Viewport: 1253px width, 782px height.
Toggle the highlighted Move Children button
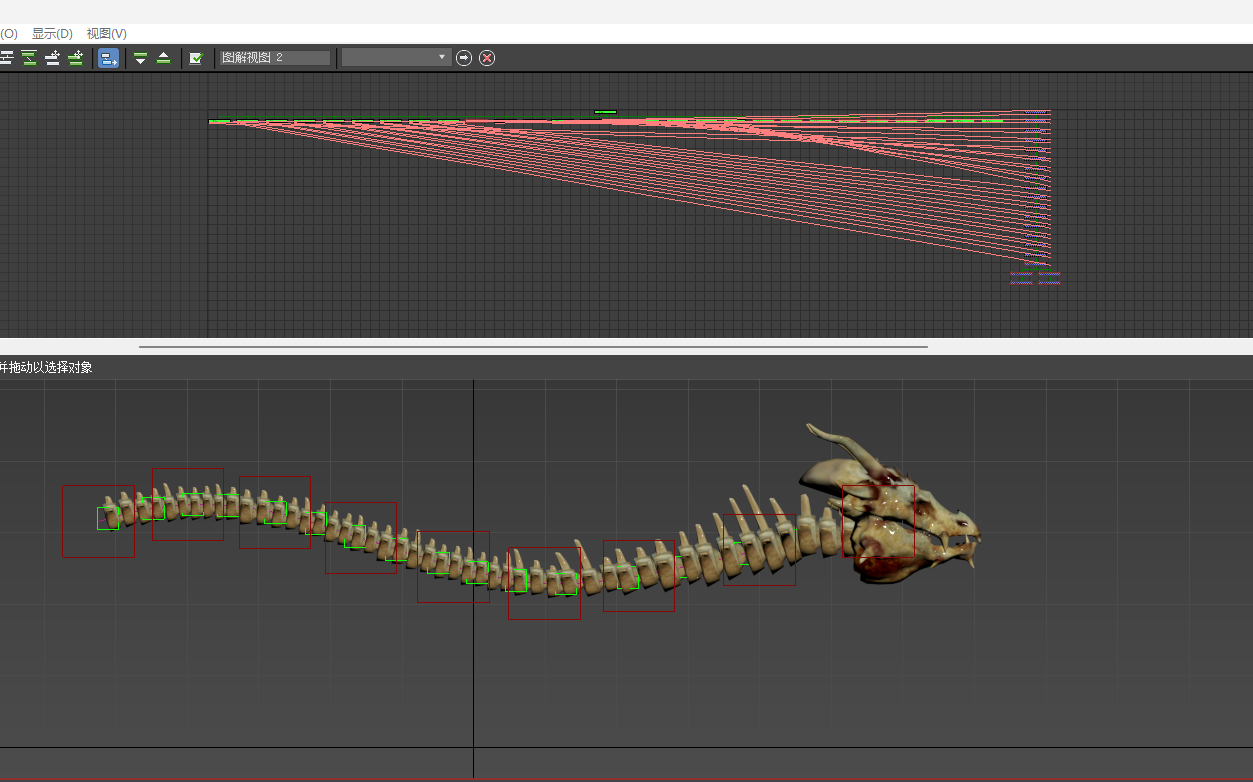(109, 58)
